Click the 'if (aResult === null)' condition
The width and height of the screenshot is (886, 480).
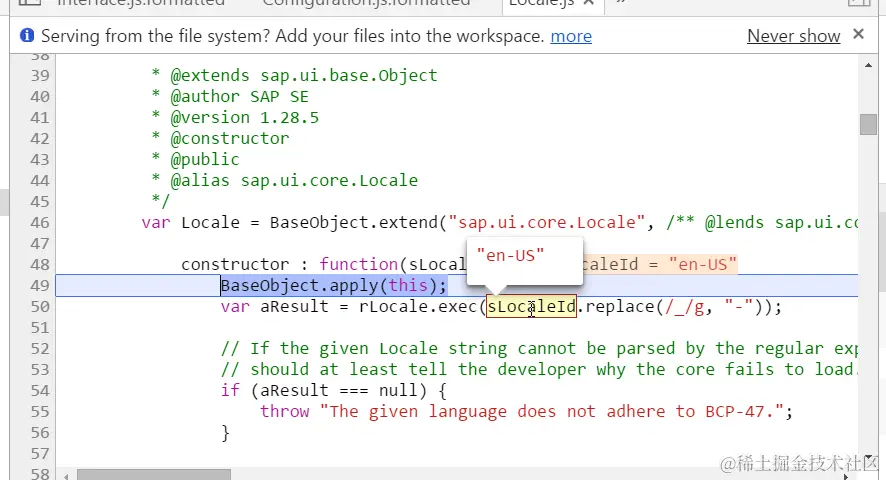[x=323, y=391]
